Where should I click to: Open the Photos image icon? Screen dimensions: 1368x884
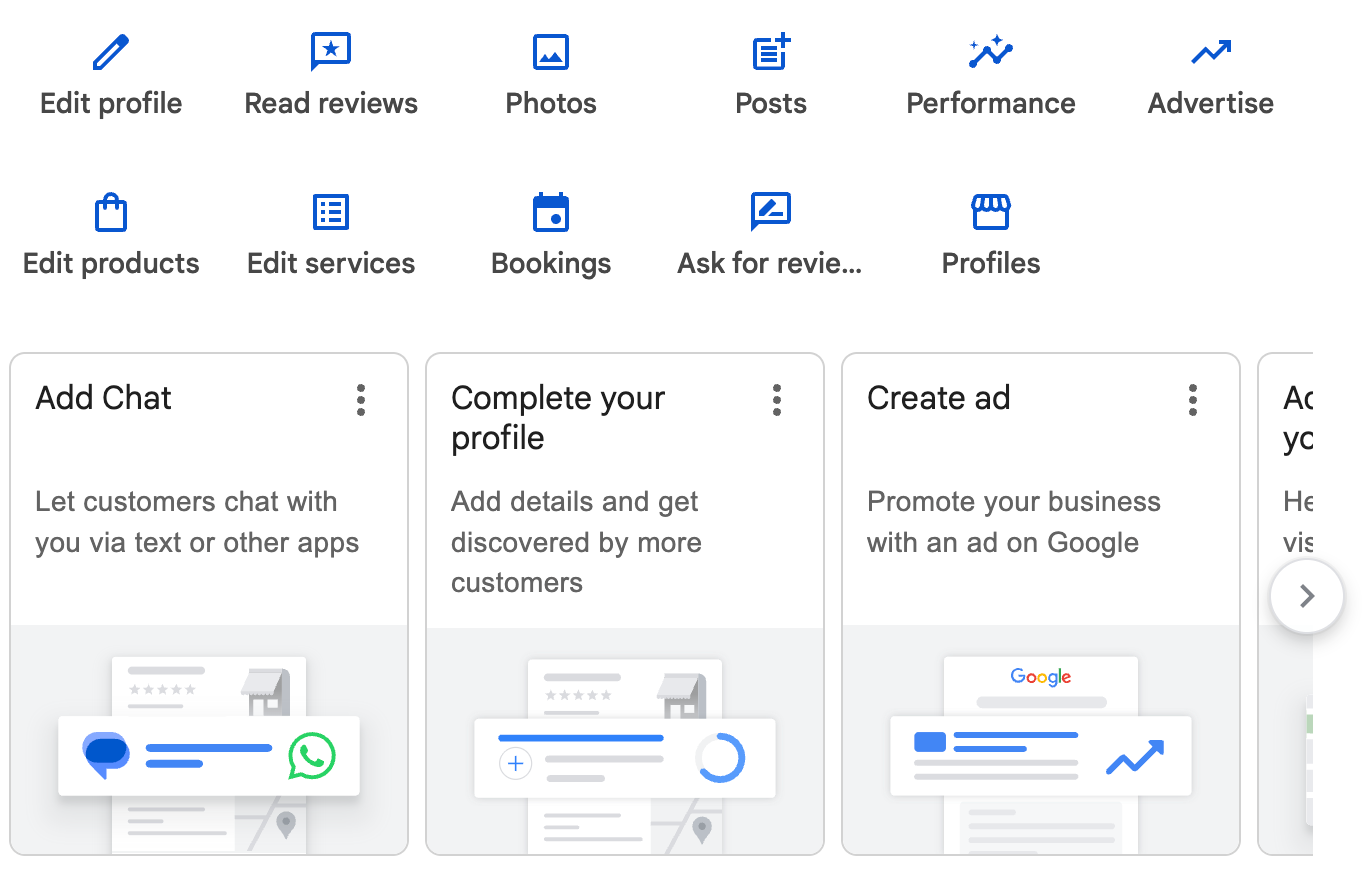pos(551,52)
